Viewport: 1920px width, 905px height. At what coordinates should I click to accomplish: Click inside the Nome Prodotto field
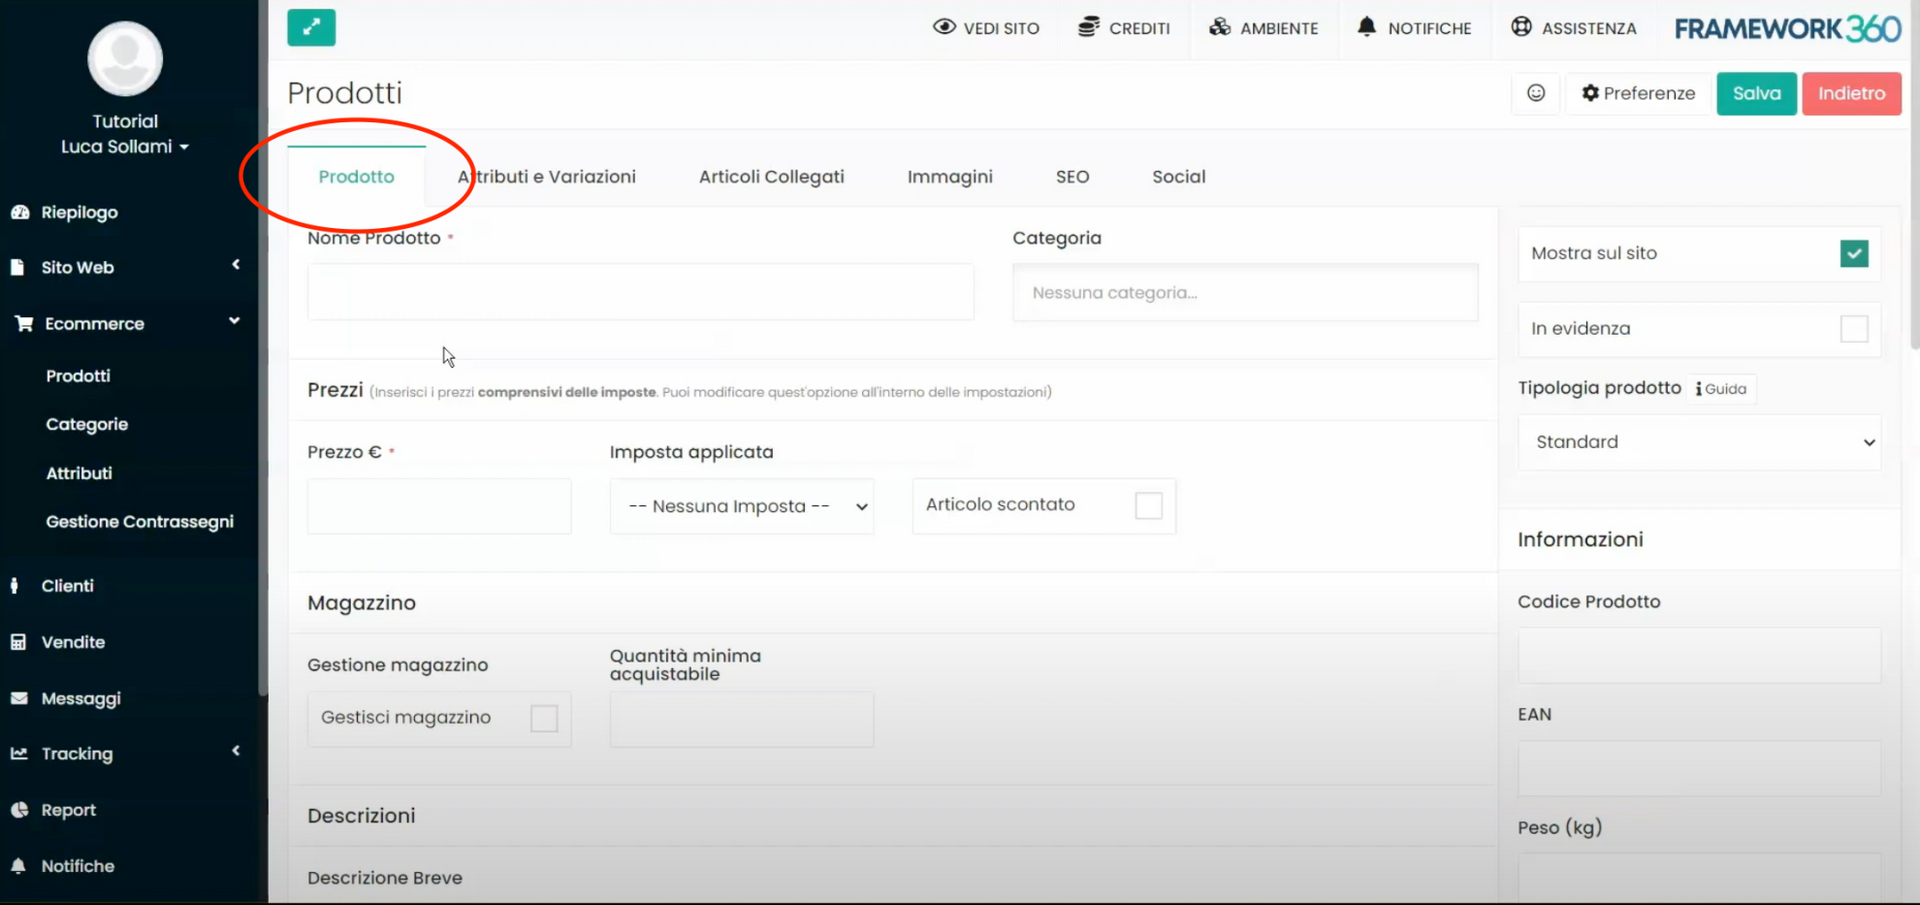tap(640, 292)
